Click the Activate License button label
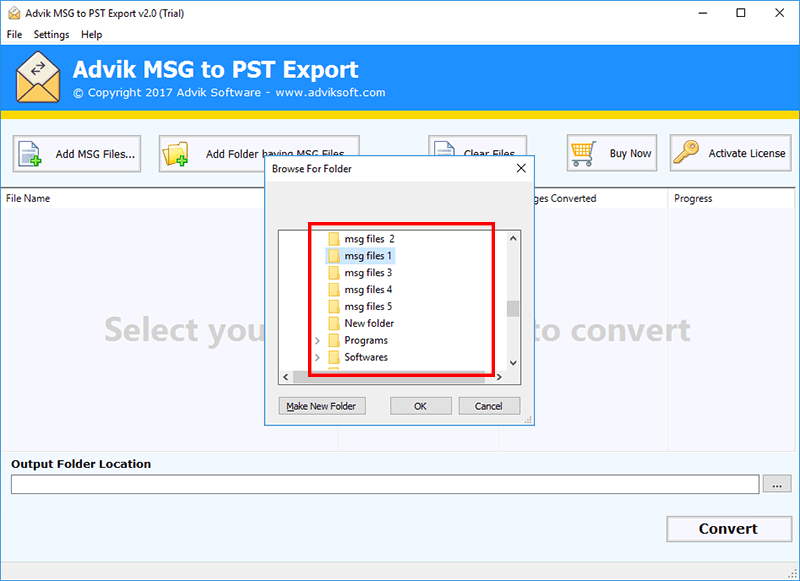 [x=746, y=153]
